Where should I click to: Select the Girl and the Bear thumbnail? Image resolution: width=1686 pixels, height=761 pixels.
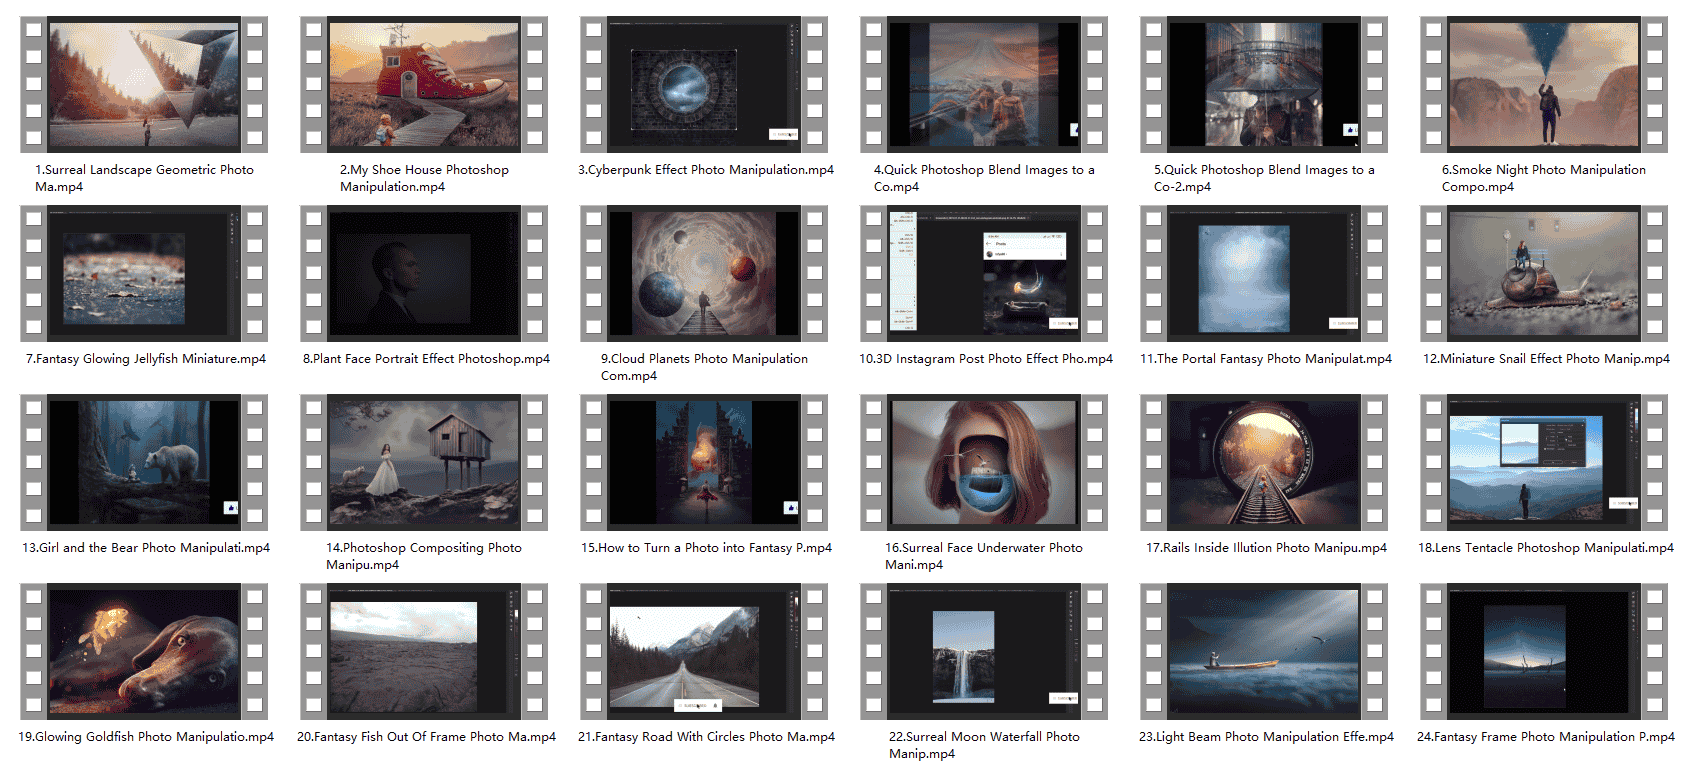(x=144, y=462)
